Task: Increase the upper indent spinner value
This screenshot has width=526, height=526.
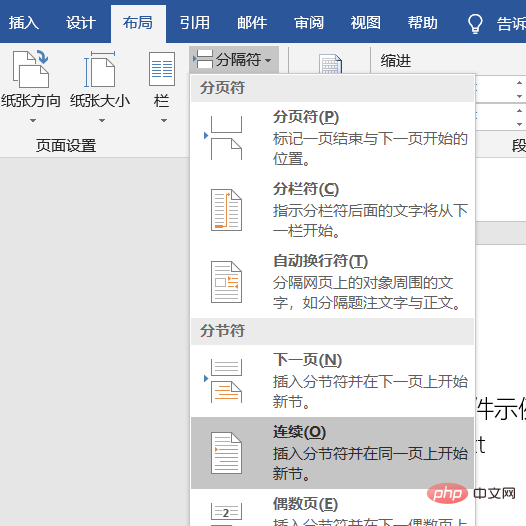Action: 519,83
